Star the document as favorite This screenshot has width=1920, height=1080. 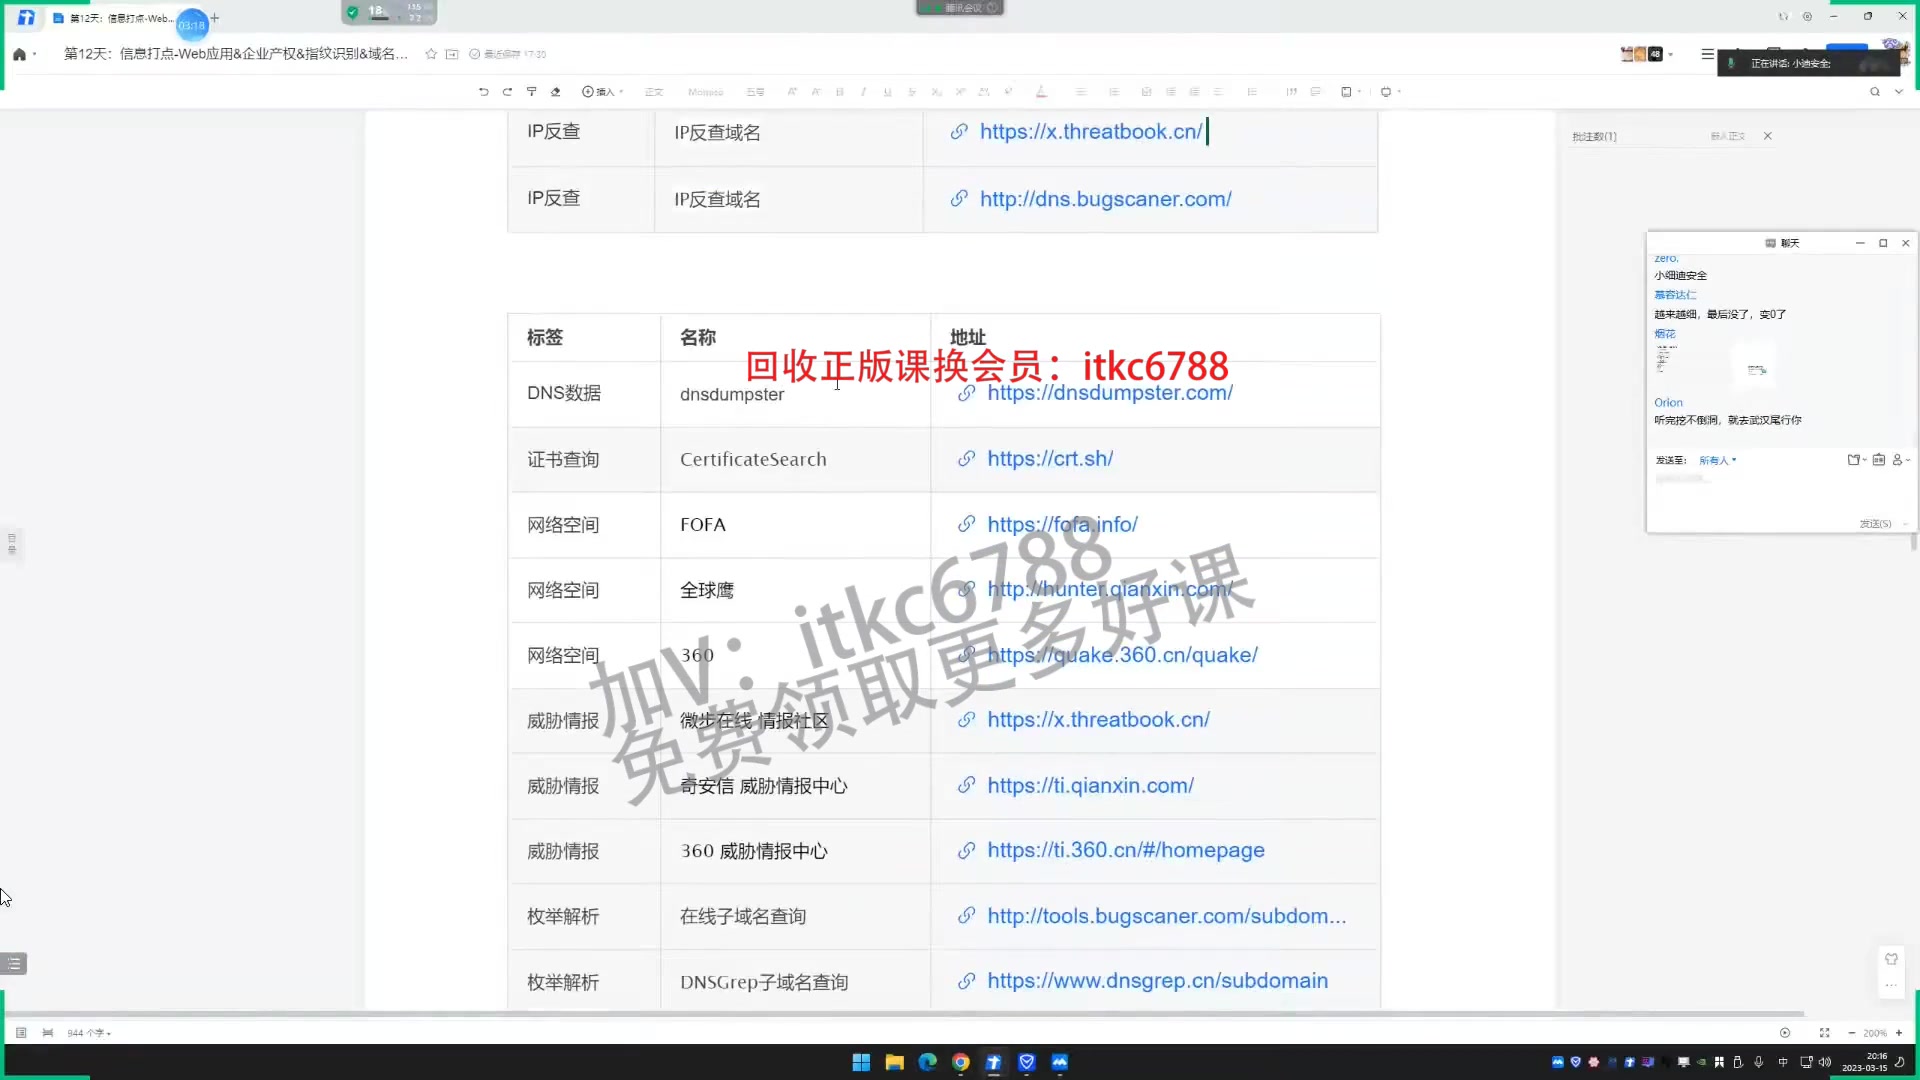point(431,54)
